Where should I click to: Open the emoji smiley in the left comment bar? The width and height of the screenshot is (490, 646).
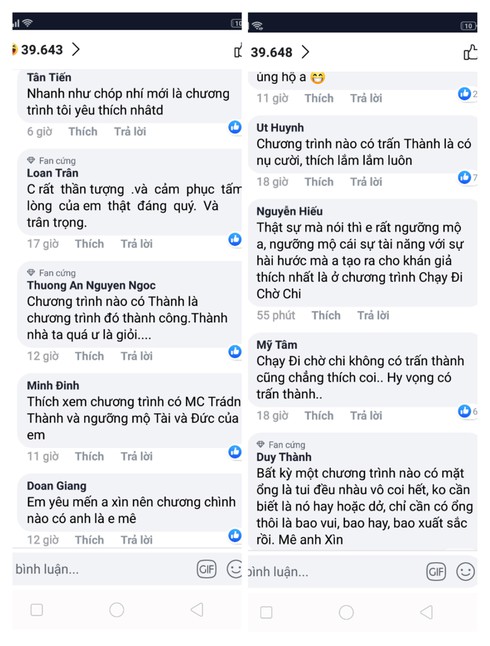click(234, 569)
